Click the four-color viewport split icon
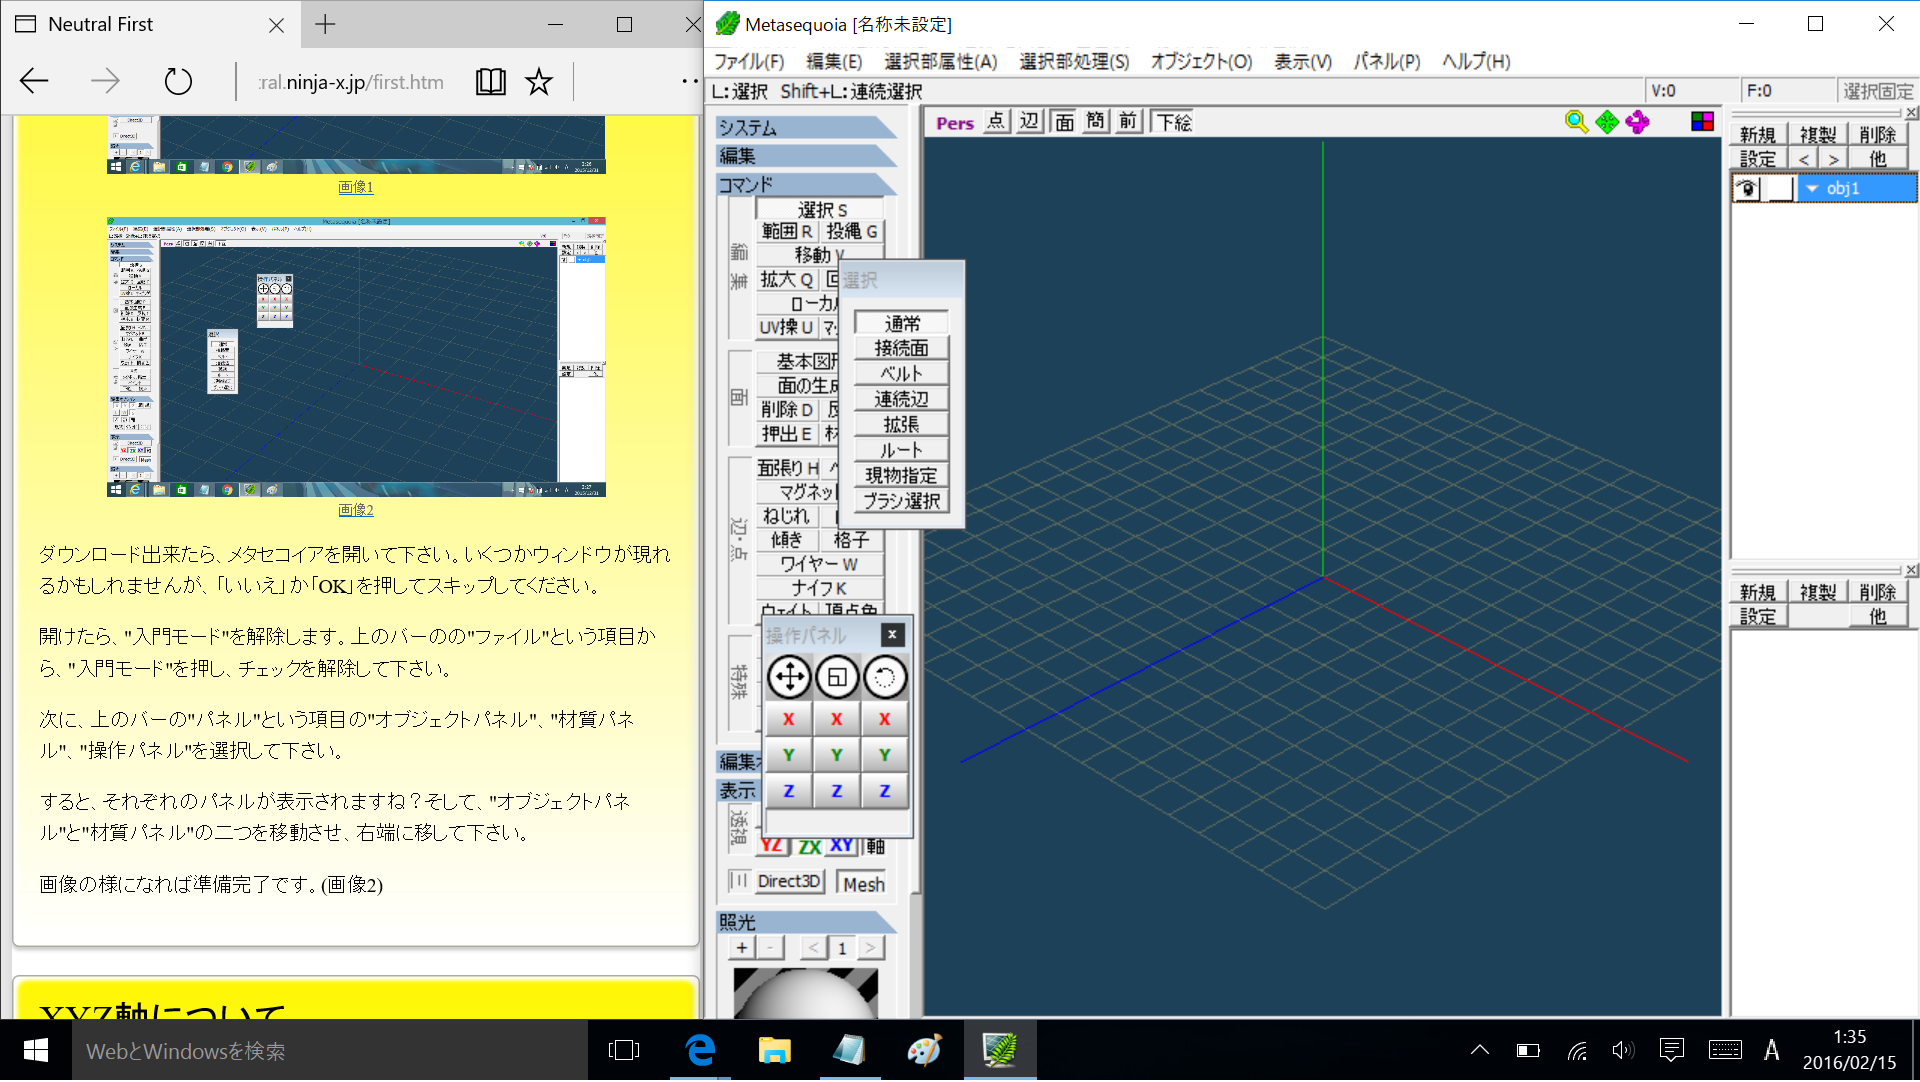The width and height of the screenshot is (1920, 1082). (x=1702, y=122)
